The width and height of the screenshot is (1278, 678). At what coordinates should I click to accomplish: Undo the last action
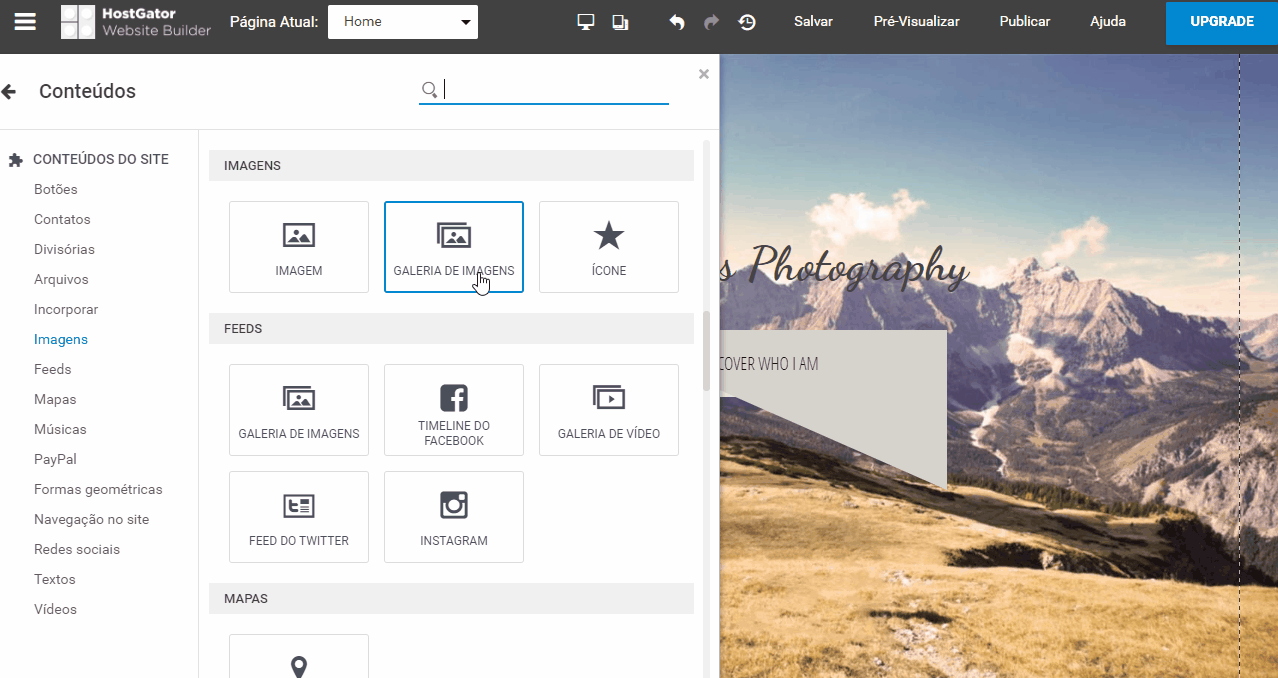tap(677, 22)
